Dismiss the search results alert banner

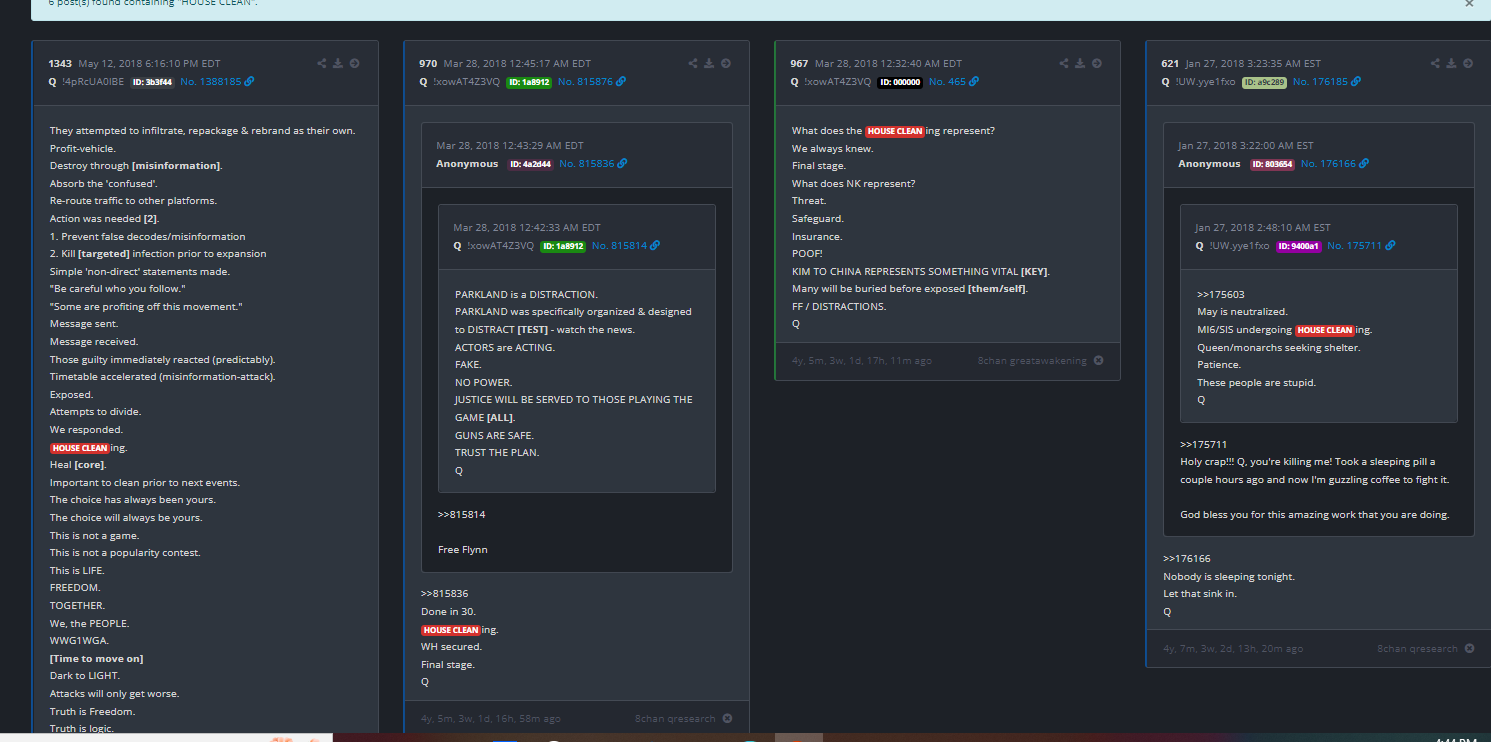tap(1469, 4)
